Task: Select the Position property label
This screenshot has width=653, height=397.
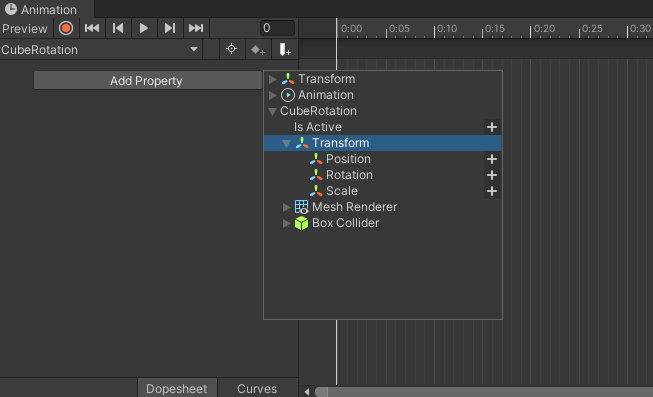Action: [x=348, y=159]
